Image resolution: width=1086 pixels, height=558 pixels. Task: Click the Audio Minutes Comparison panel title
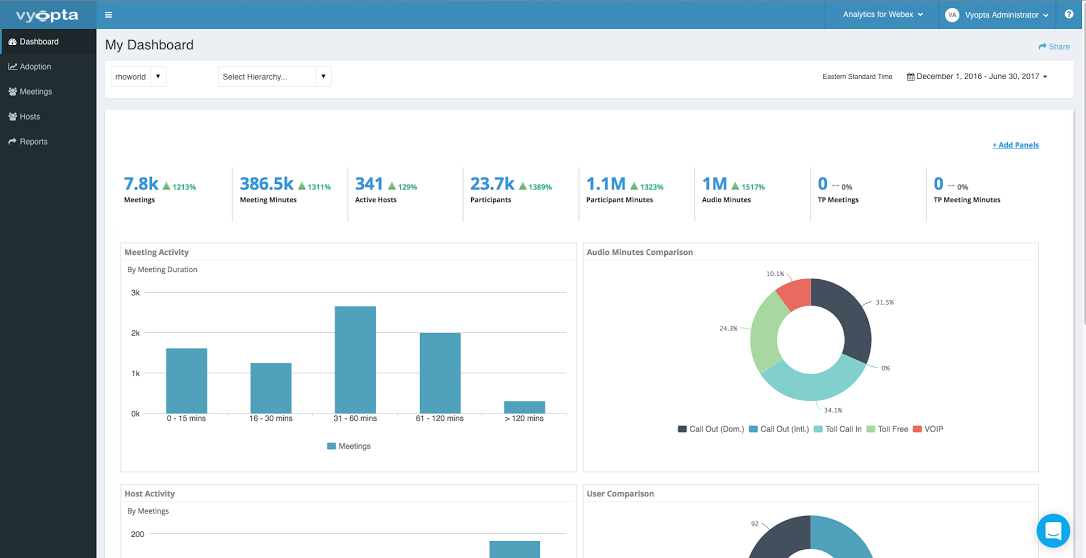(639, 252)
